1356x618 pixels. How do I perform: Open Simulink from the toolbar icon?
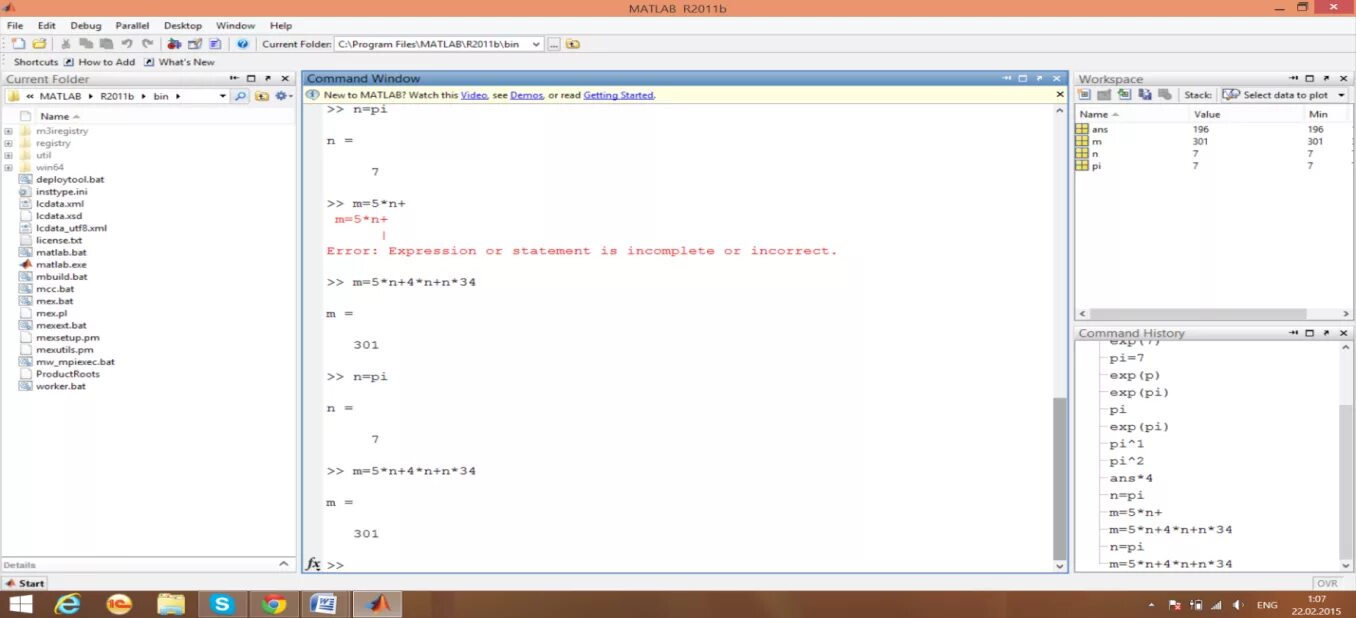[x=174, y=44]
